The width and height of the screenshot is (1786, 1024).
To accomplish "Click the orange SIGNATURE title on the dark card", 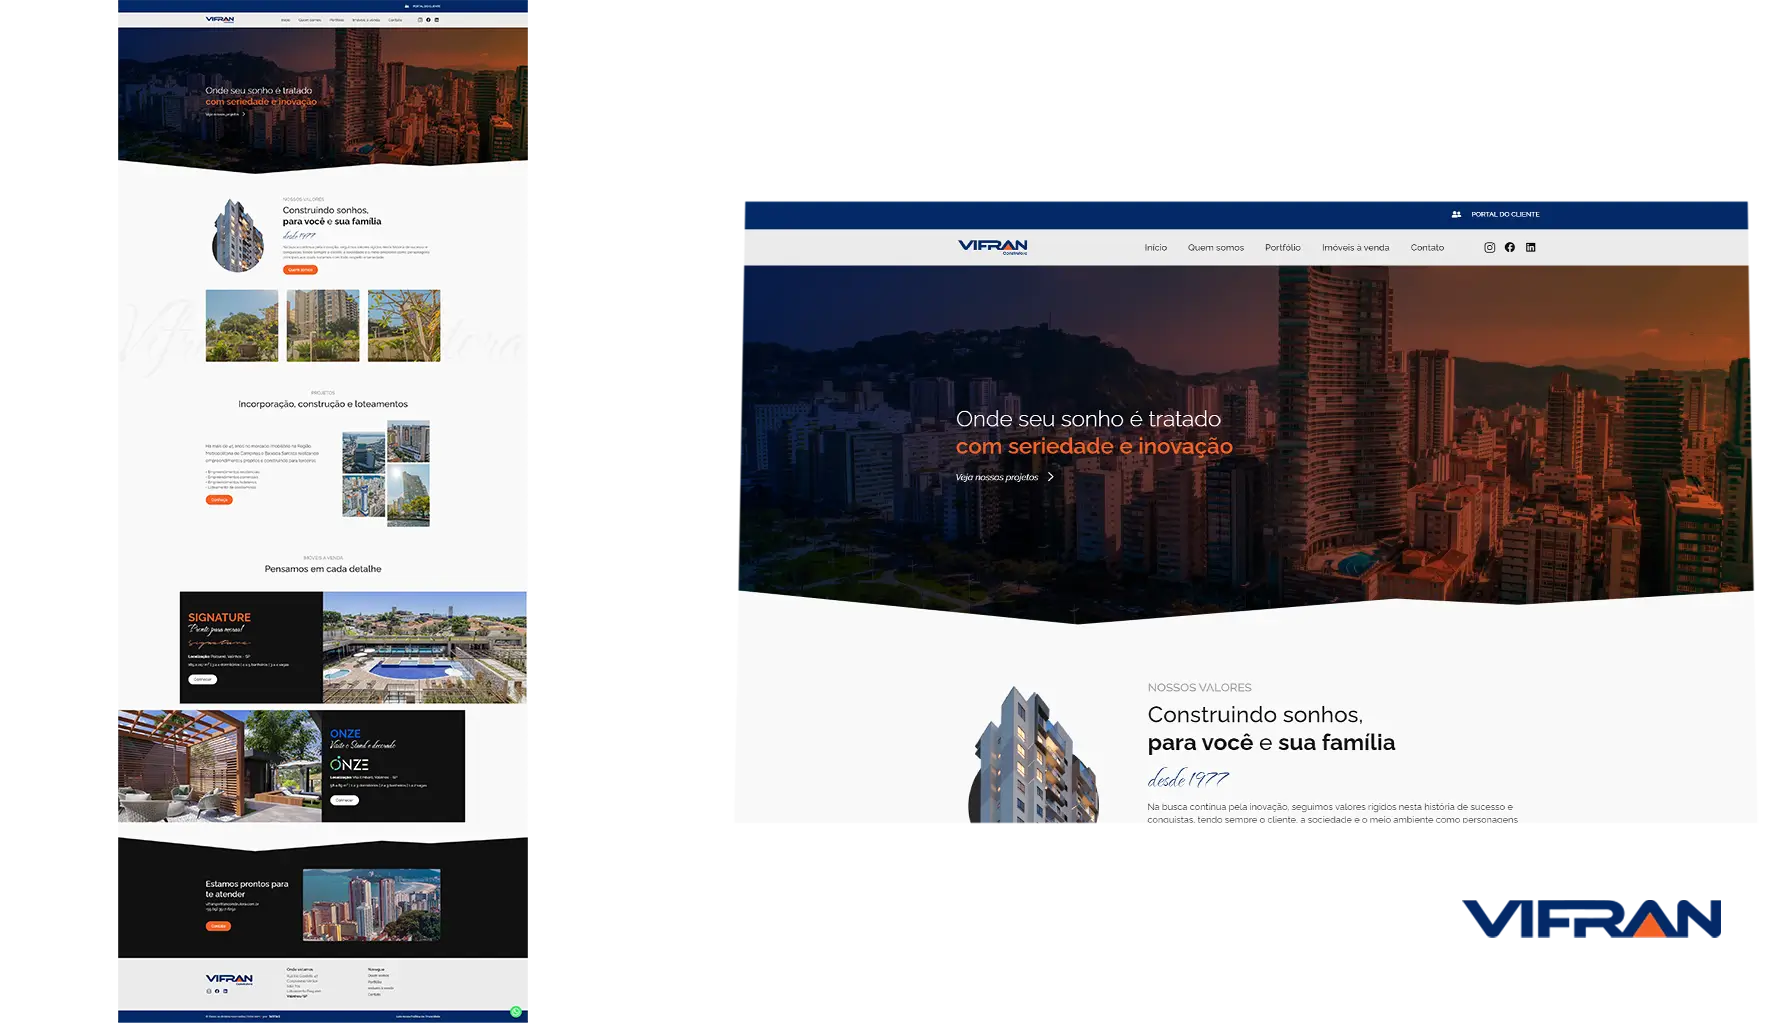I will pyautogui.click(x=220, y=618).
